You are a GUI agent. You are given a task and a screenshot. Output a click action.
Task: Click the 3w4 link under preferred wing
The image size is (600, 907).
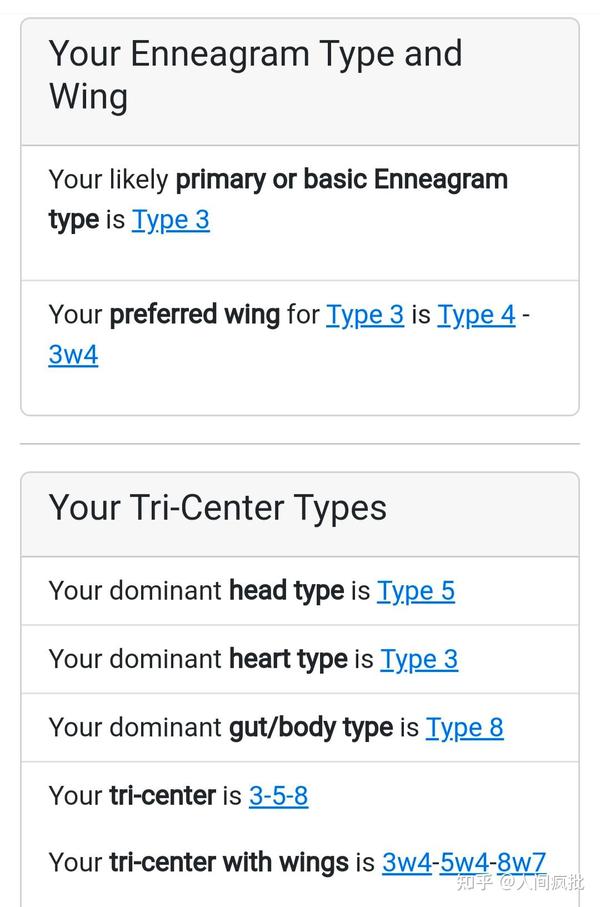pos(73,354)
